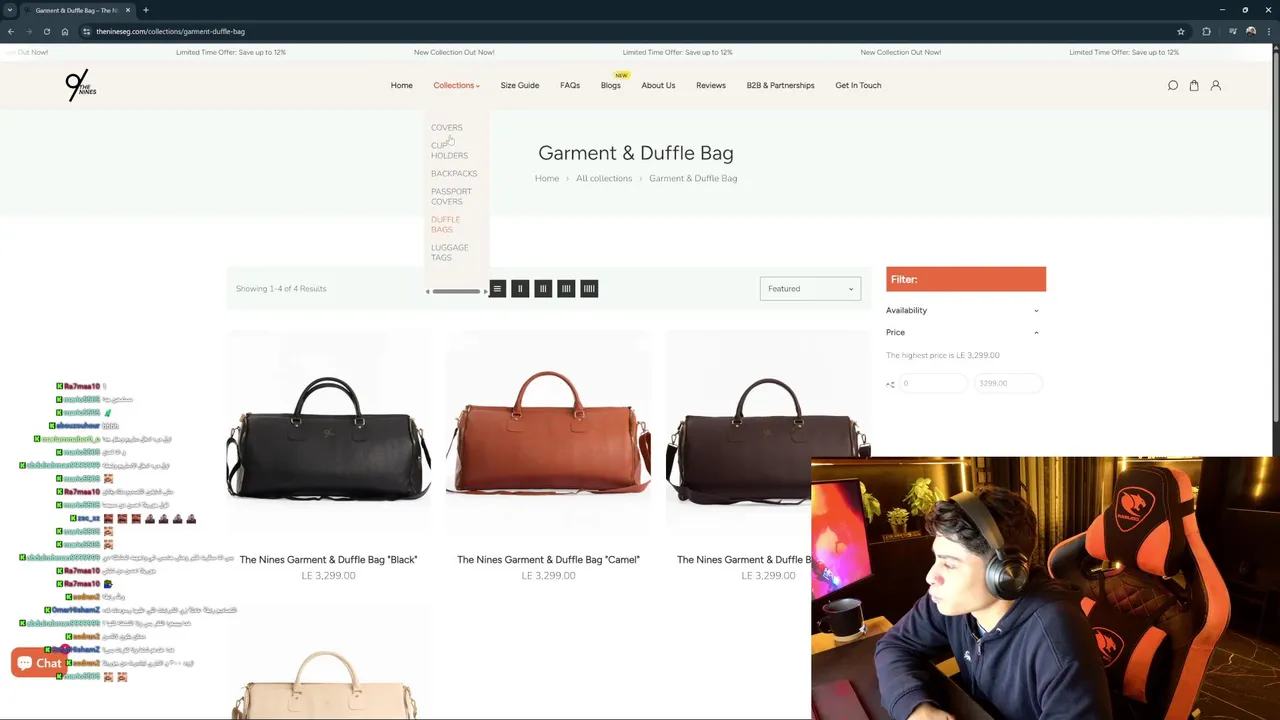Collapse the Price filter section
Screen dimensions: 1280x720
[x=963, y=332]
